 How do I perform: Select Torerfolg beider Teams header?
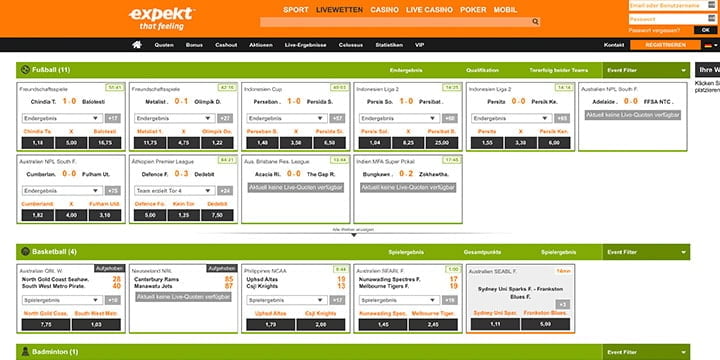[558, 70]
